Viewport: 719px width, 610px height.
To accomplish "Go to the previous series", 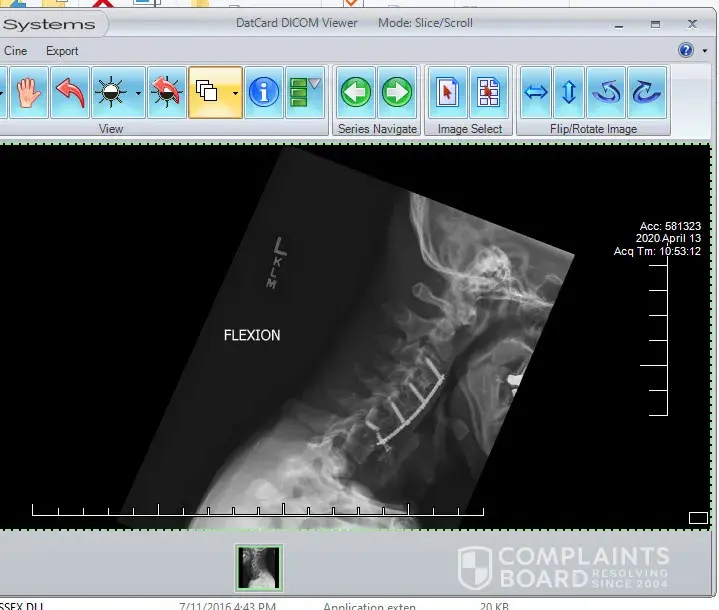I will [x=355, y=93].
